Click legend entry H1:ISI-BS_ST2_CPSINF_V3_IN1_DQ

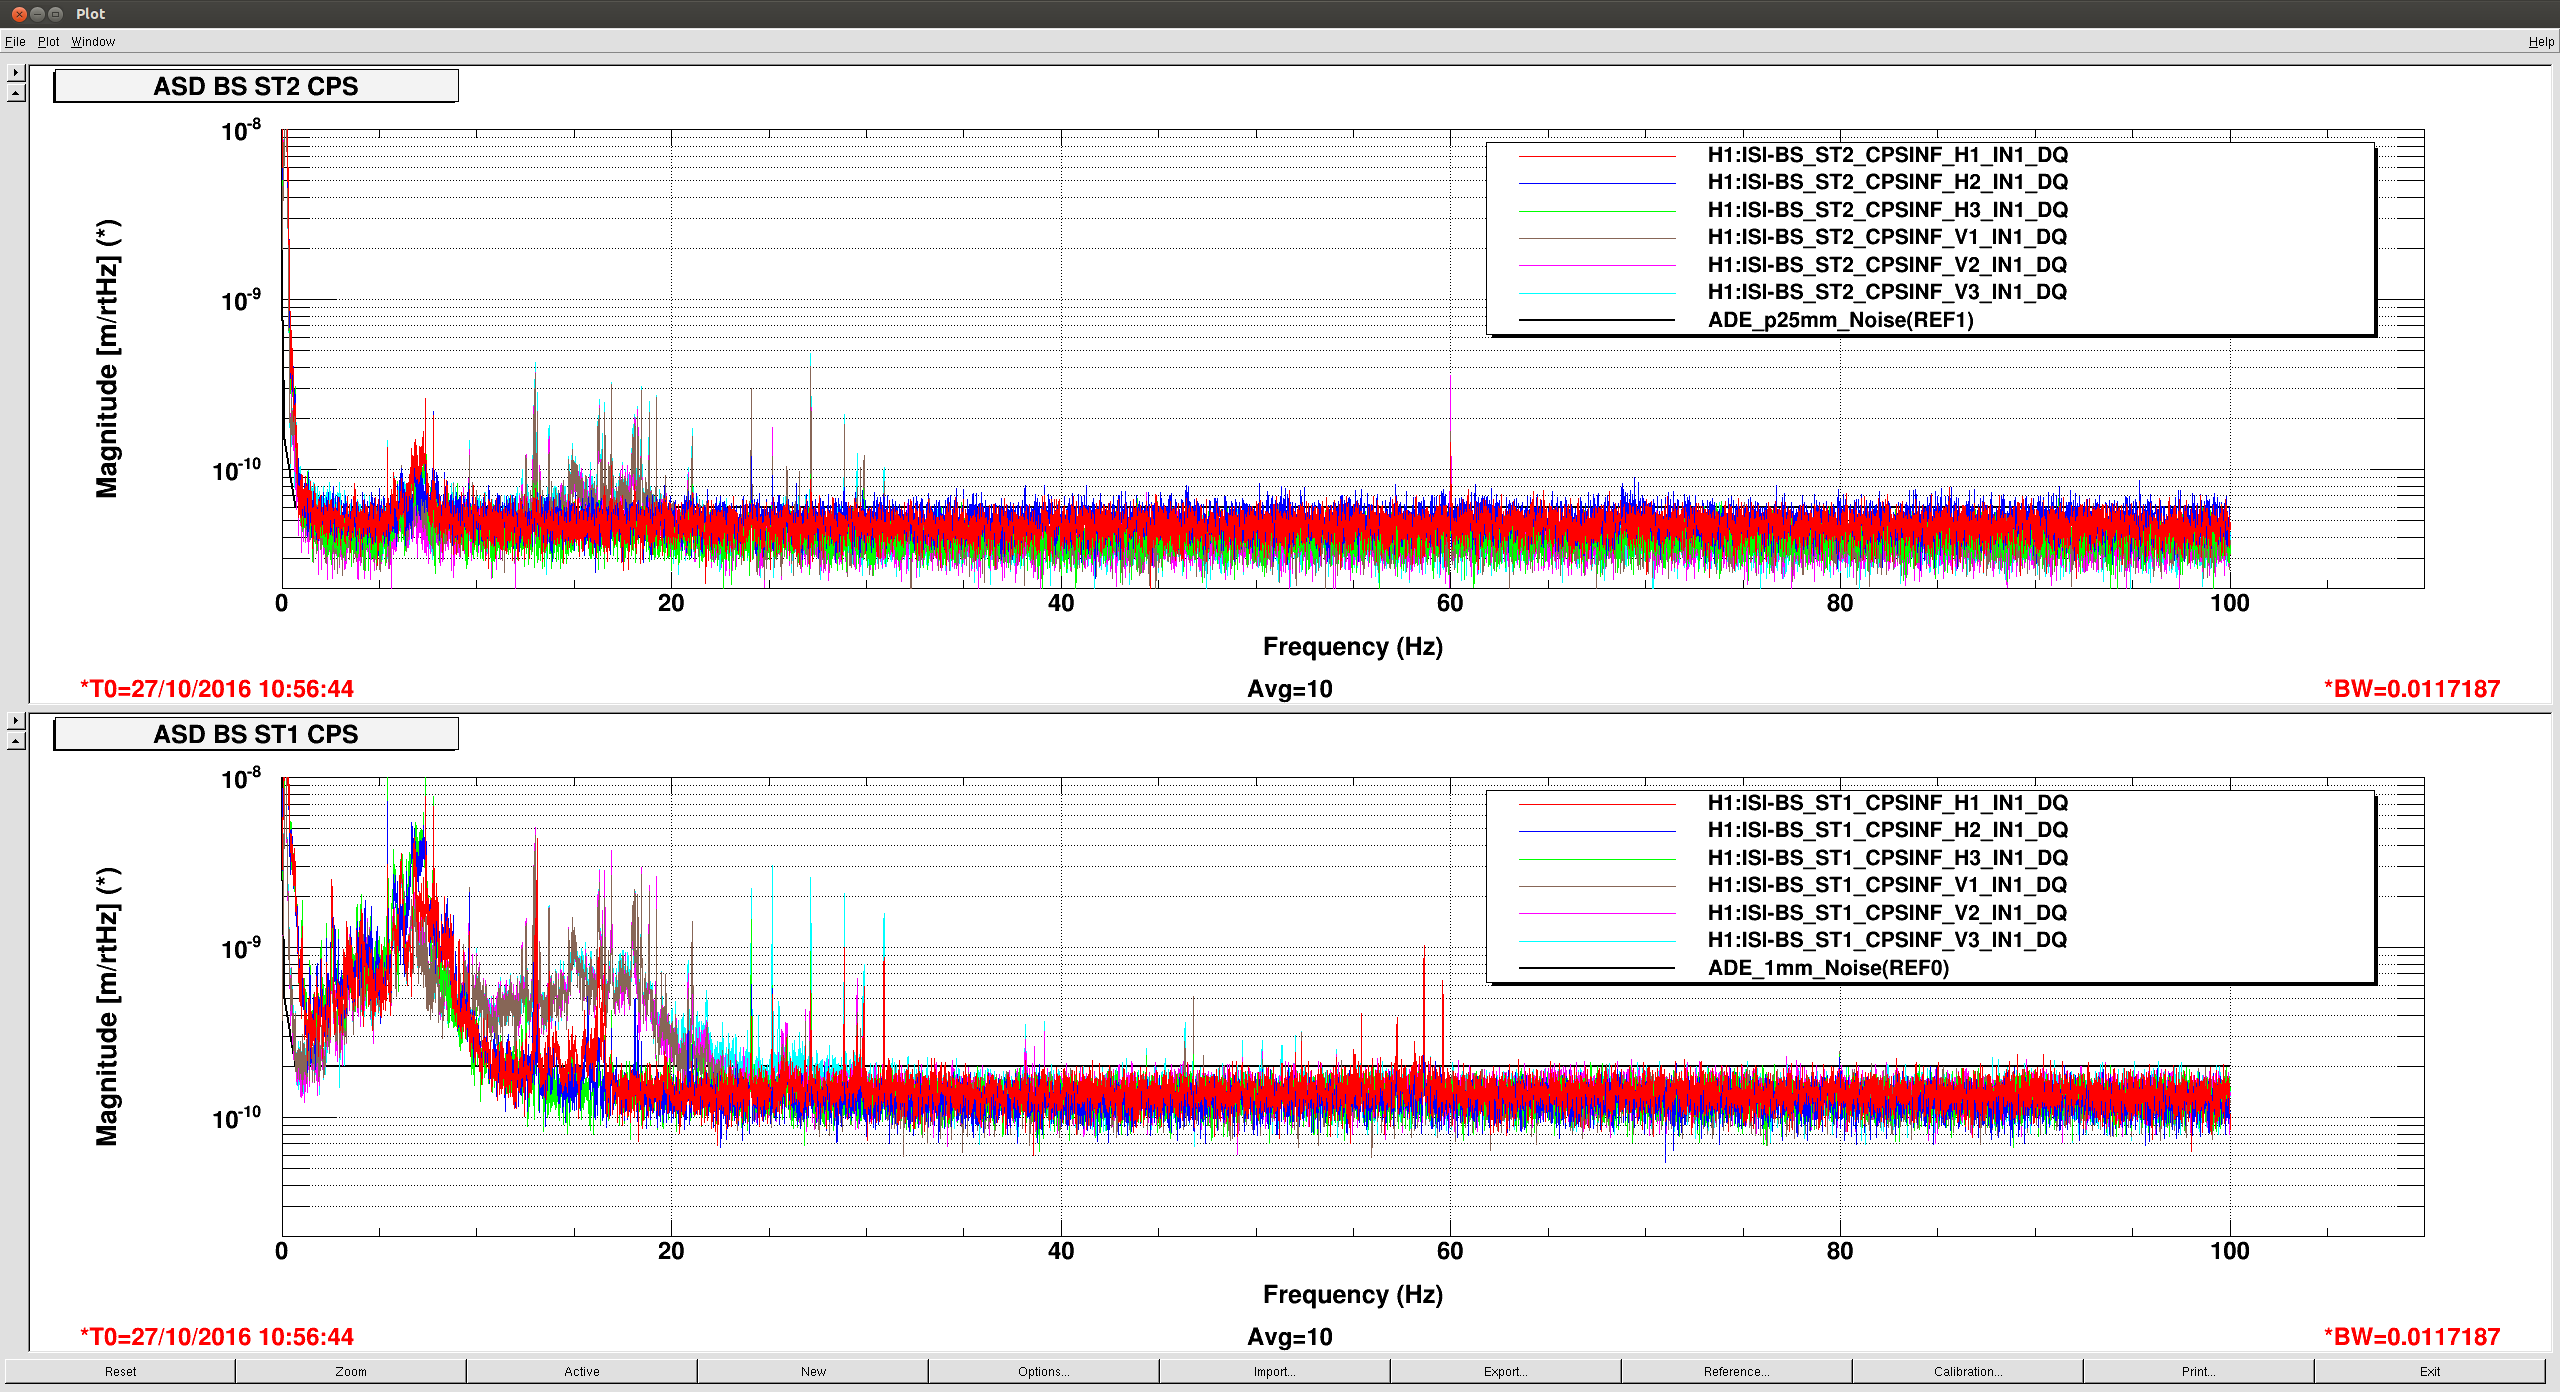[x=1887, y=292]
